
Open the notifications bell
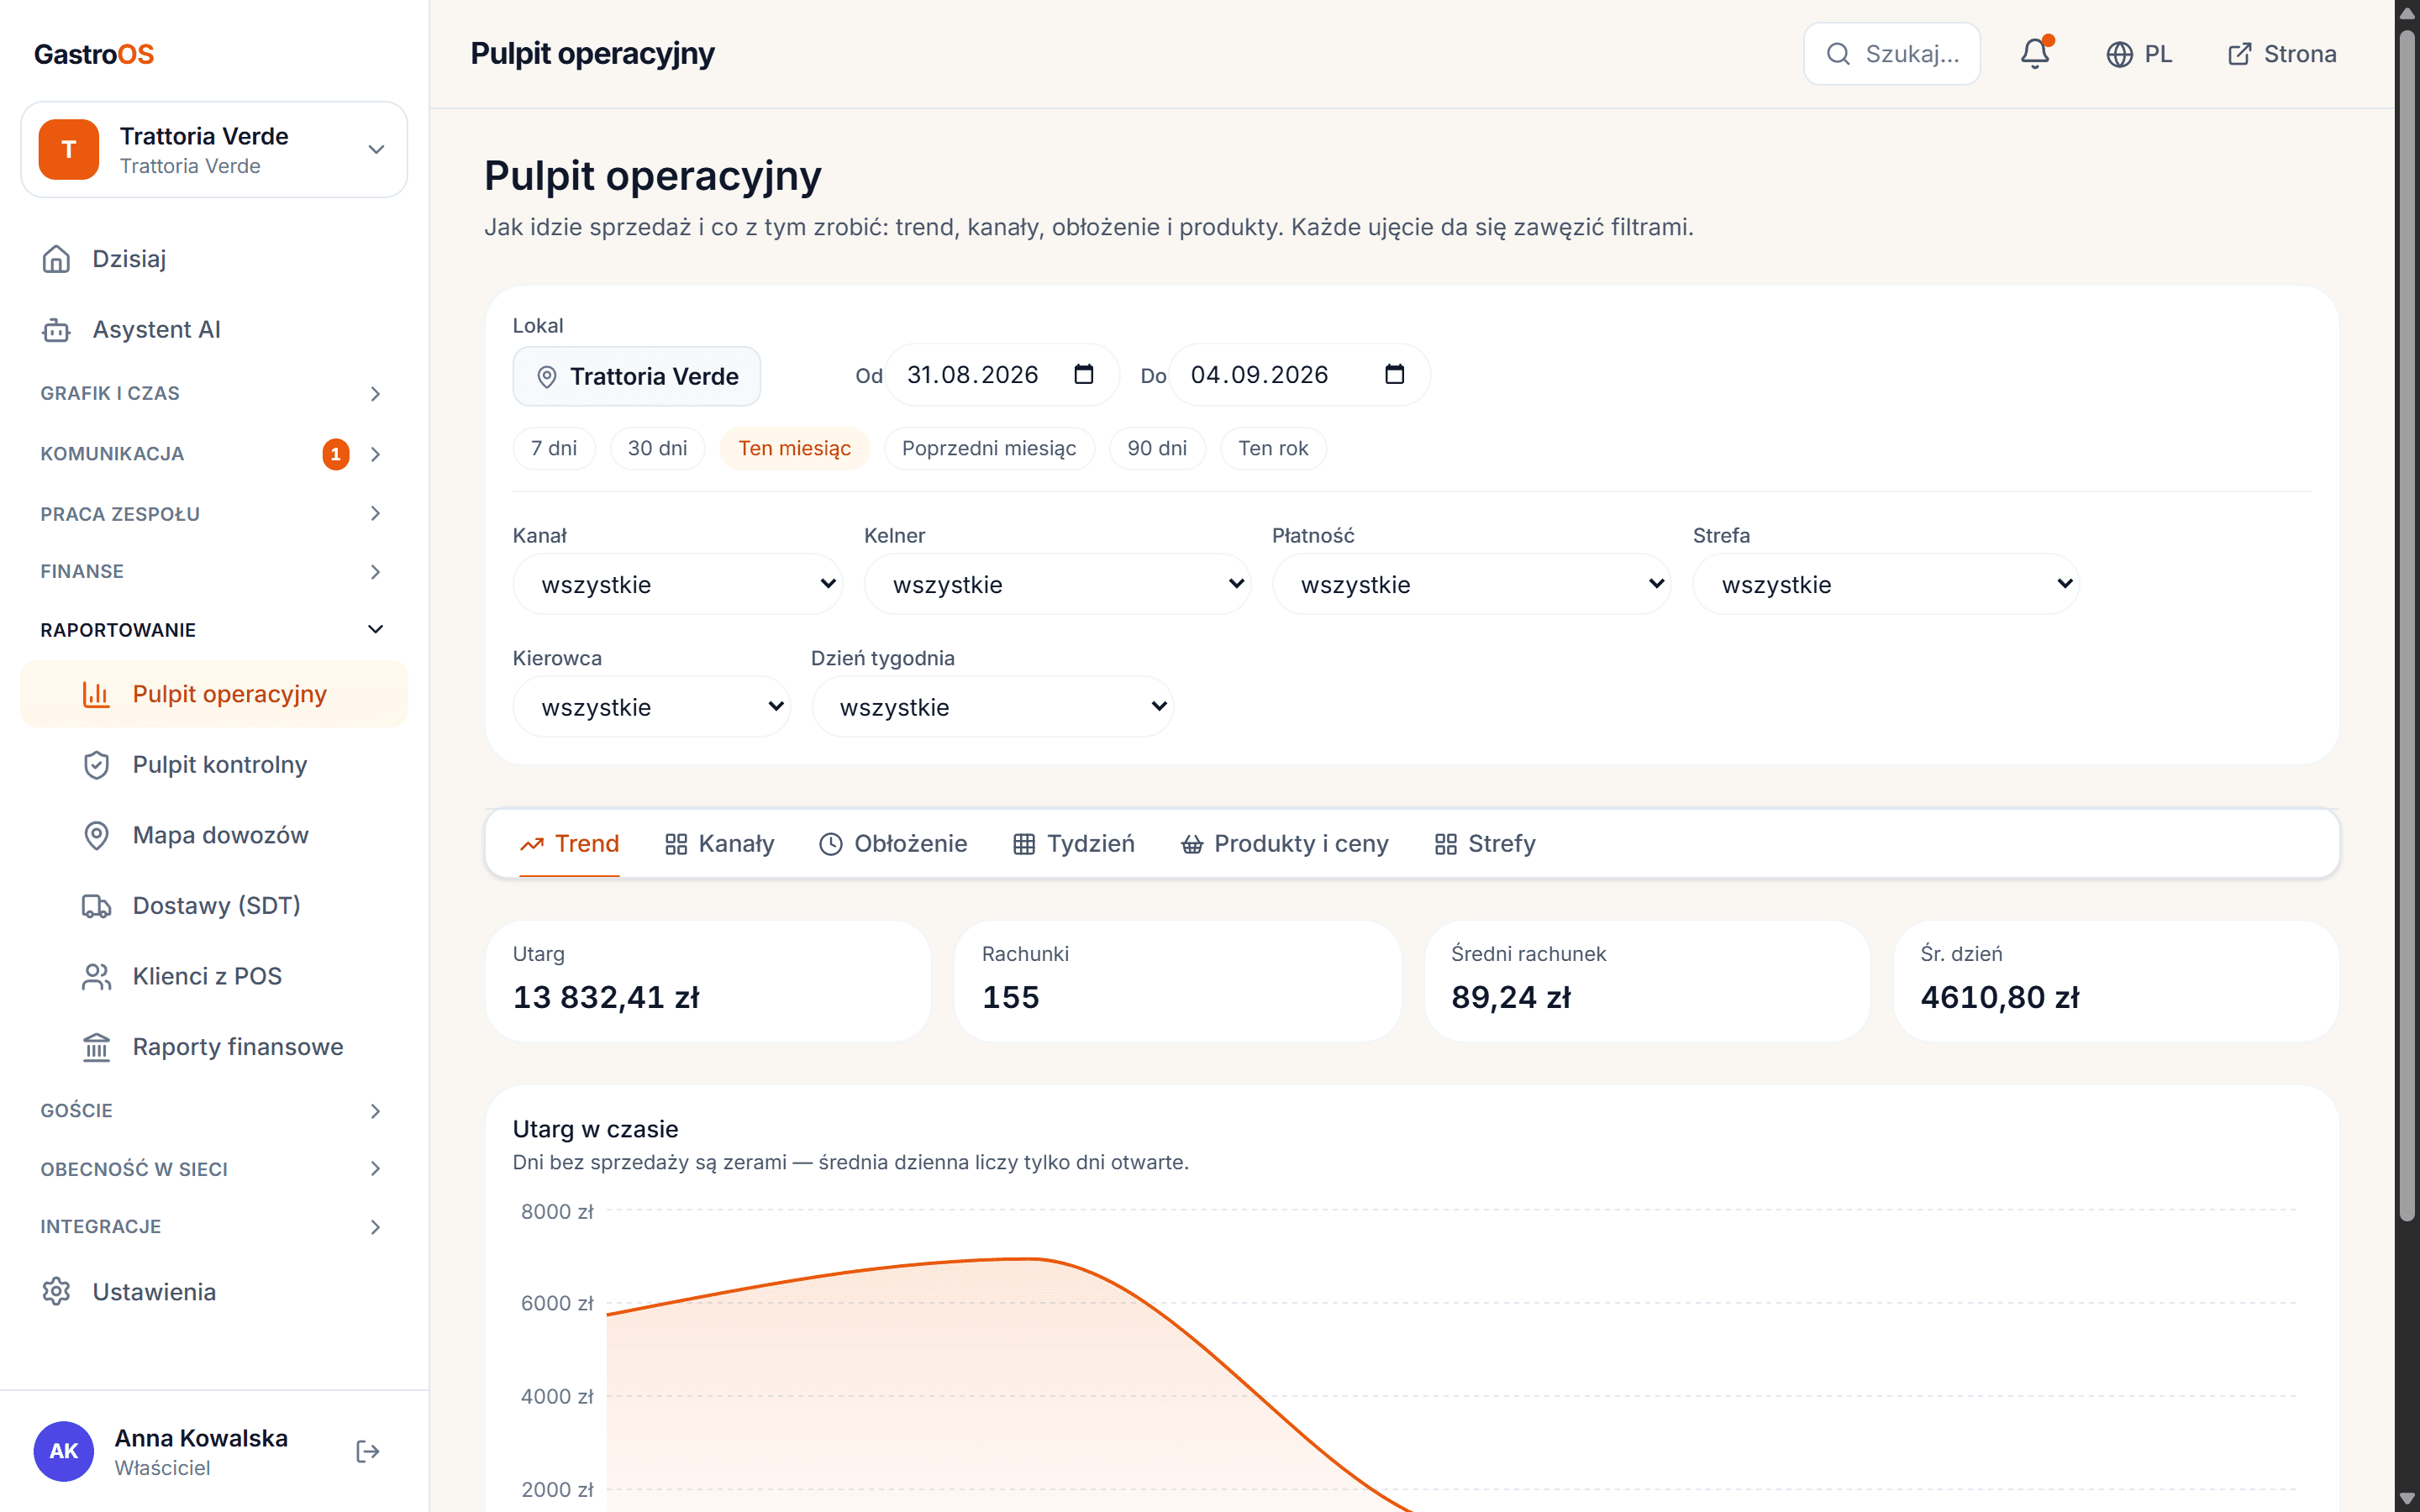click(2035, 53)
